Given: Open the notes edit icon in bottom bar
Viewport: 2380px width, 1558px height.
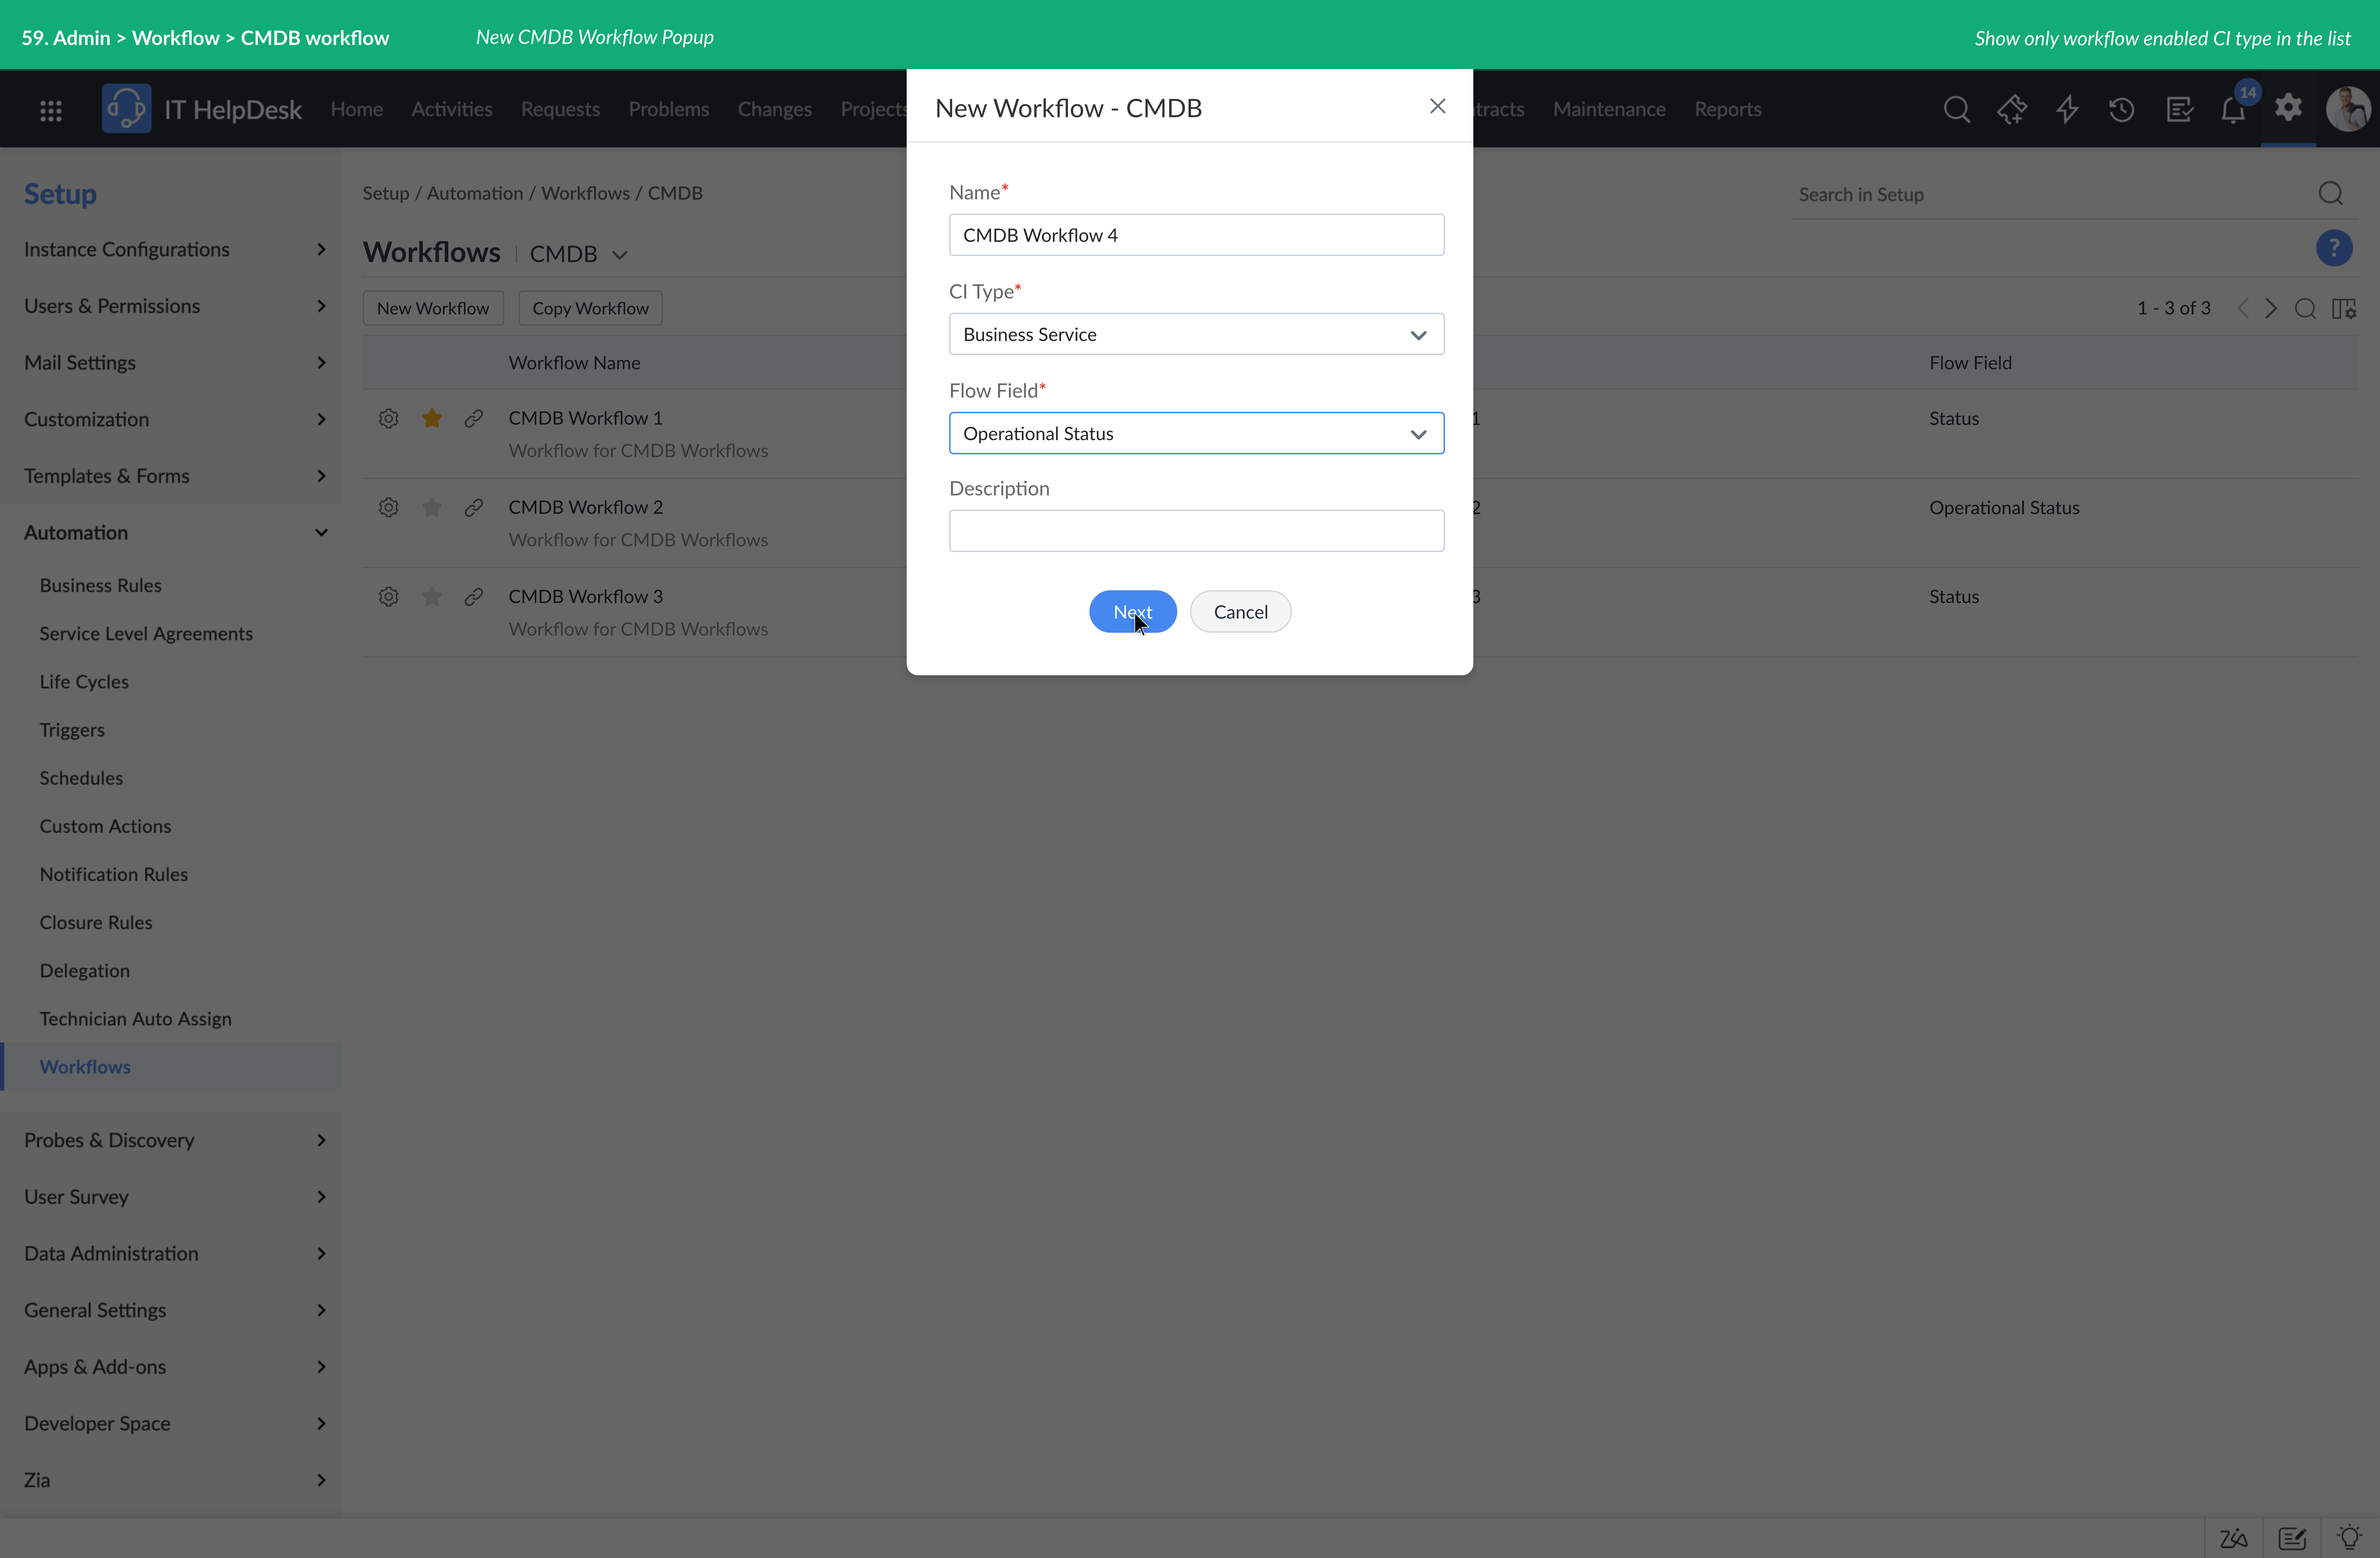Looking at the screenshot, I should coord(2292,1538).
